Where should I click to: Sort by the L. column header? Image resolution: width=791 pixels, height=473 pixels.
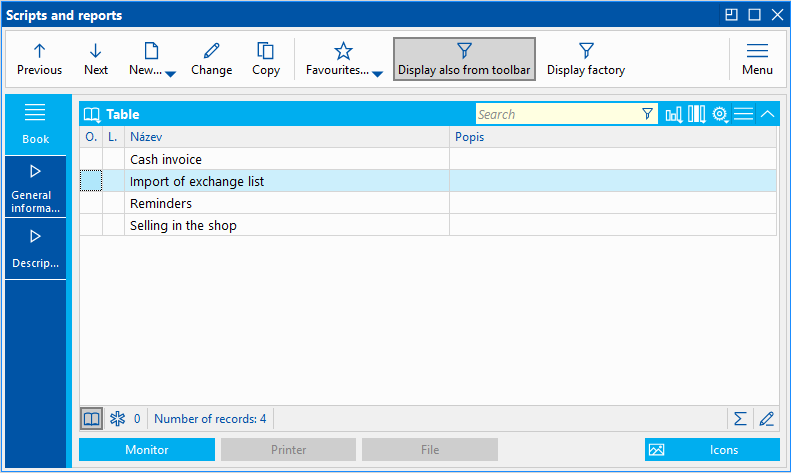(113, 137)
